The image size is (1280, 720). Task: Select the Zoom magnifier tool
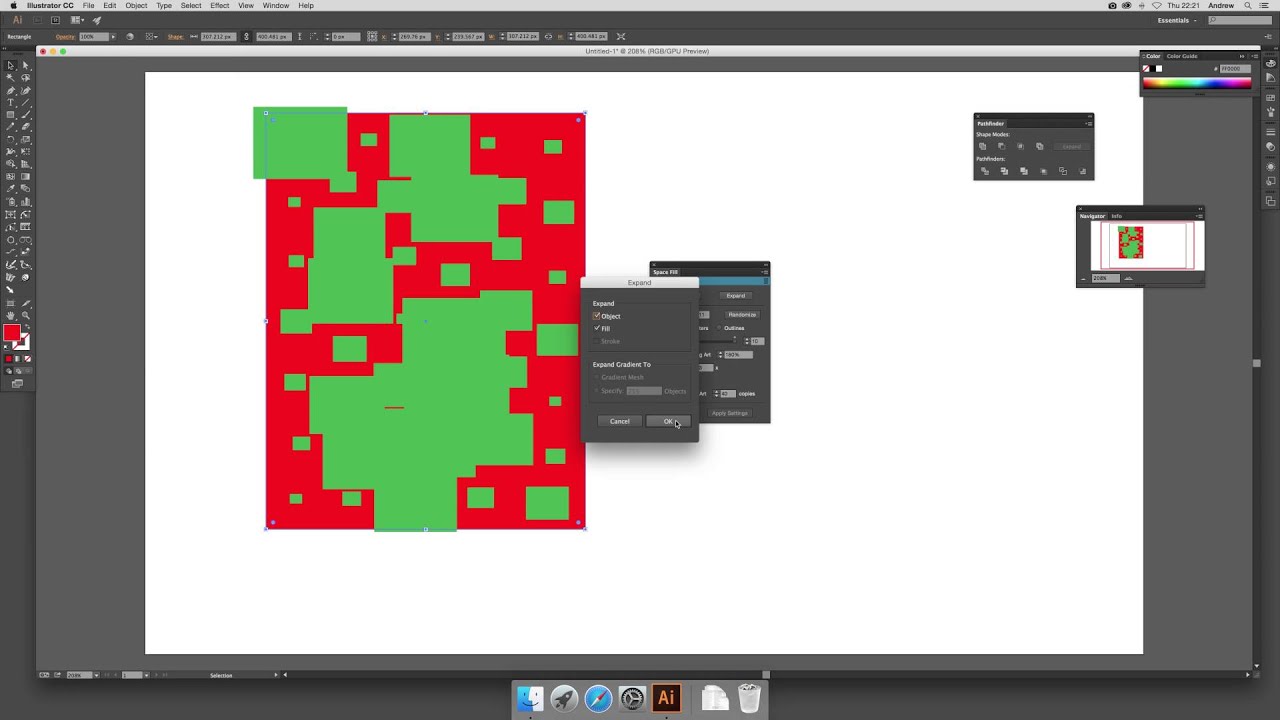25,315
